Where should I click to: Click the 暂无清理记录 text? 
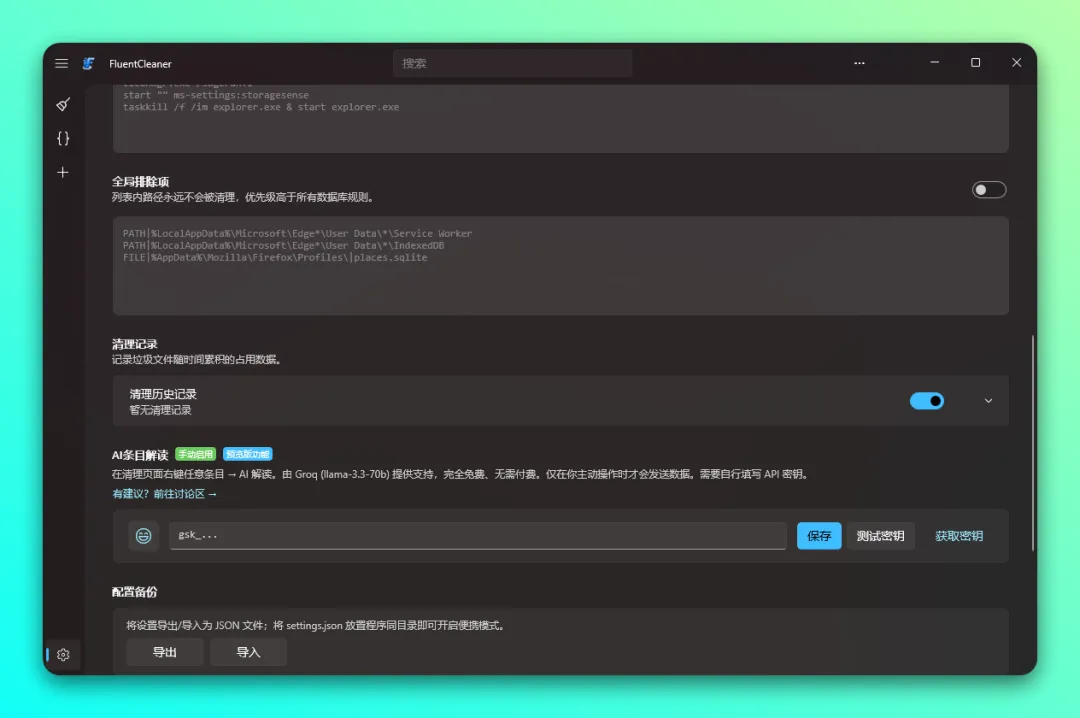160,410
